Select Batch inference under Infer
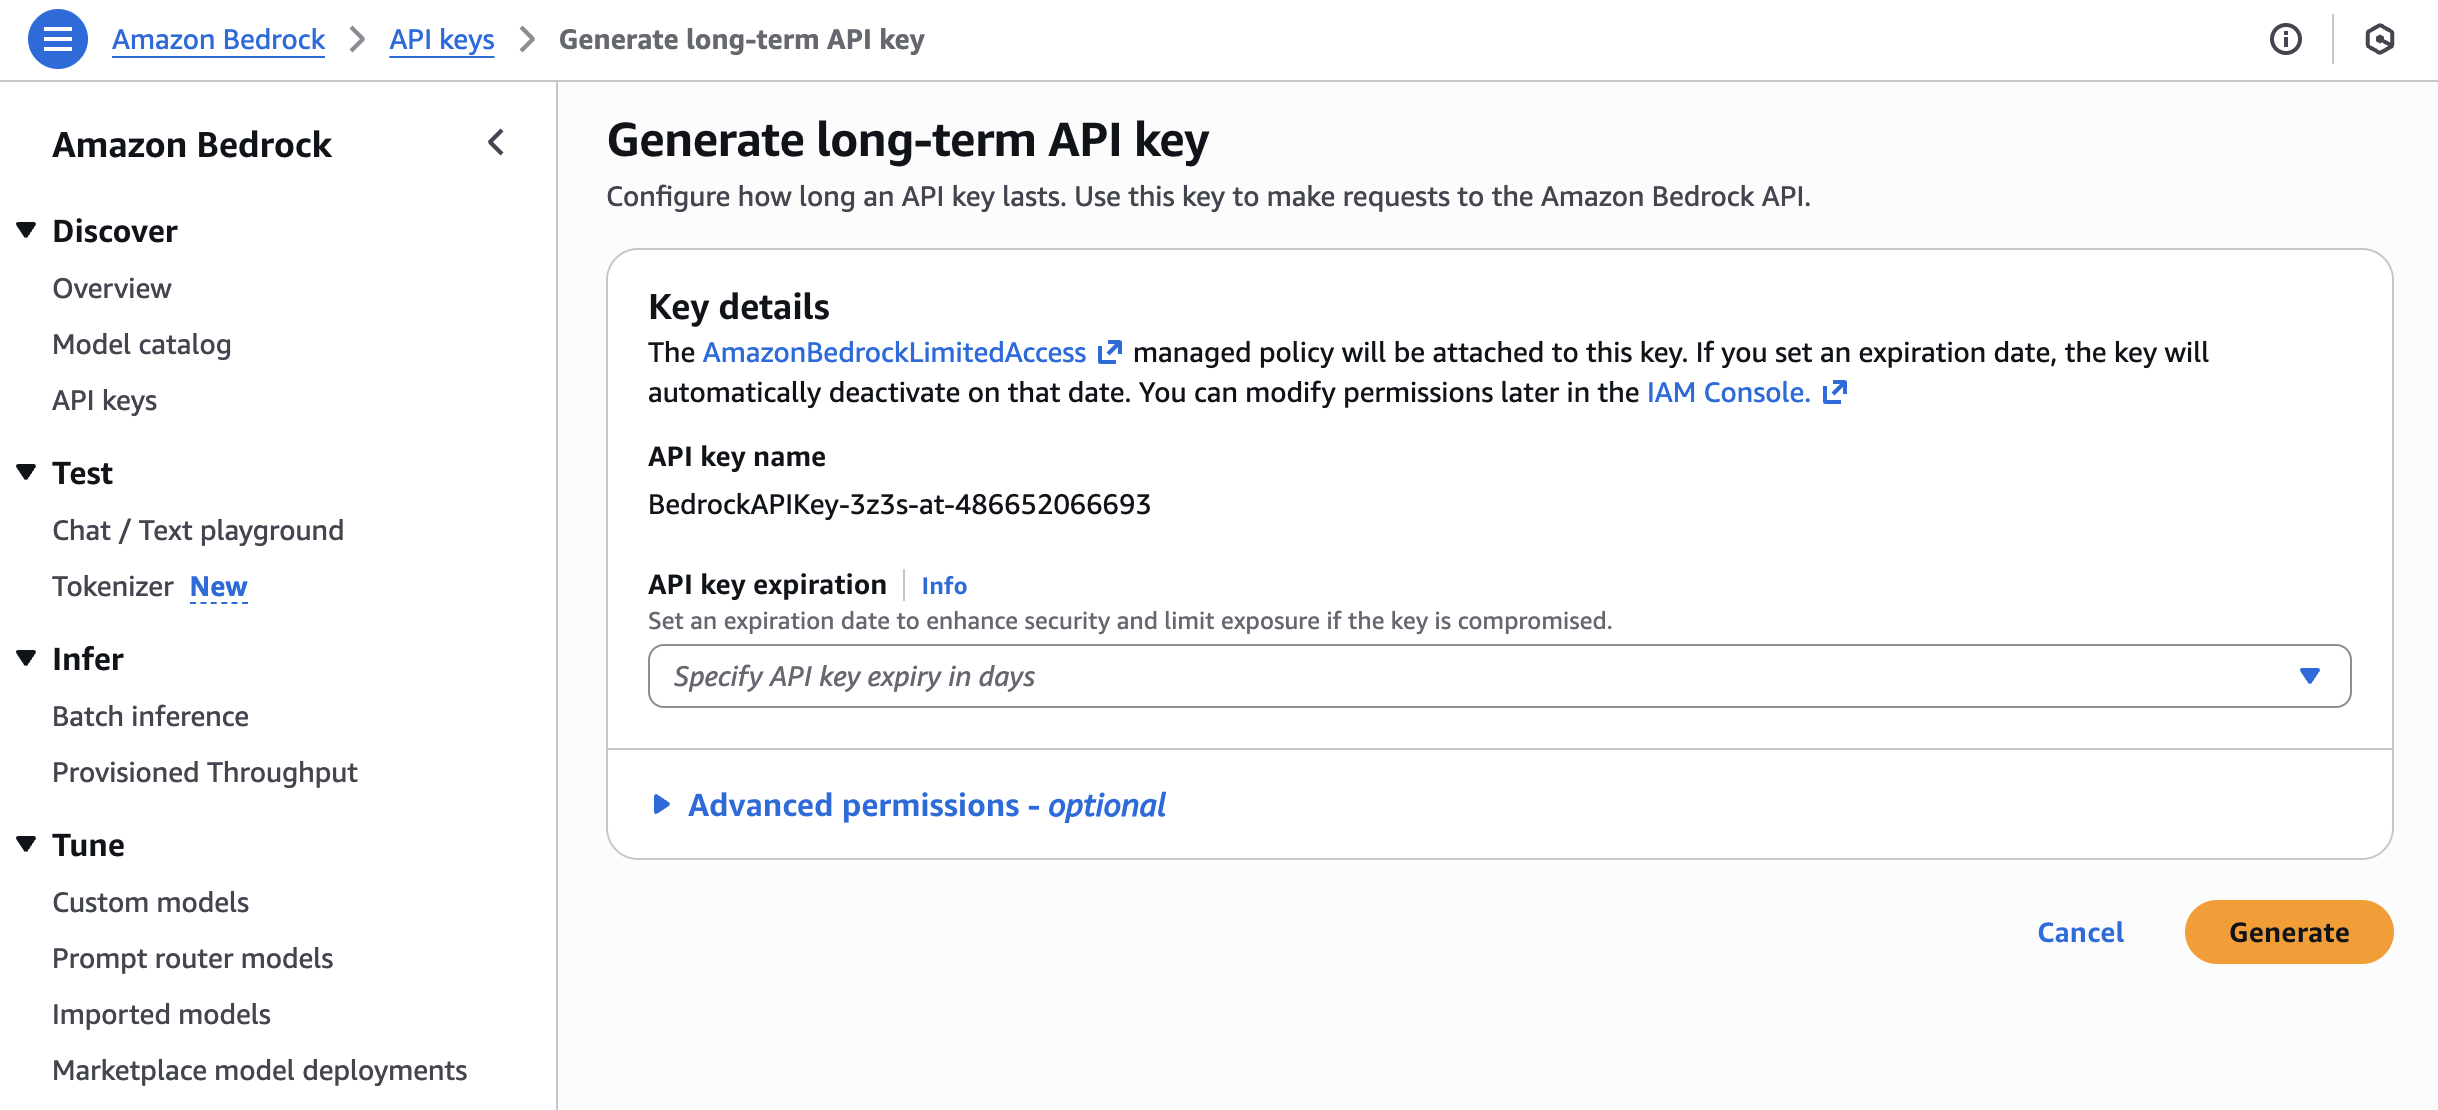This screenshot has height=1110, width=2438. click(x=150, y=715)
